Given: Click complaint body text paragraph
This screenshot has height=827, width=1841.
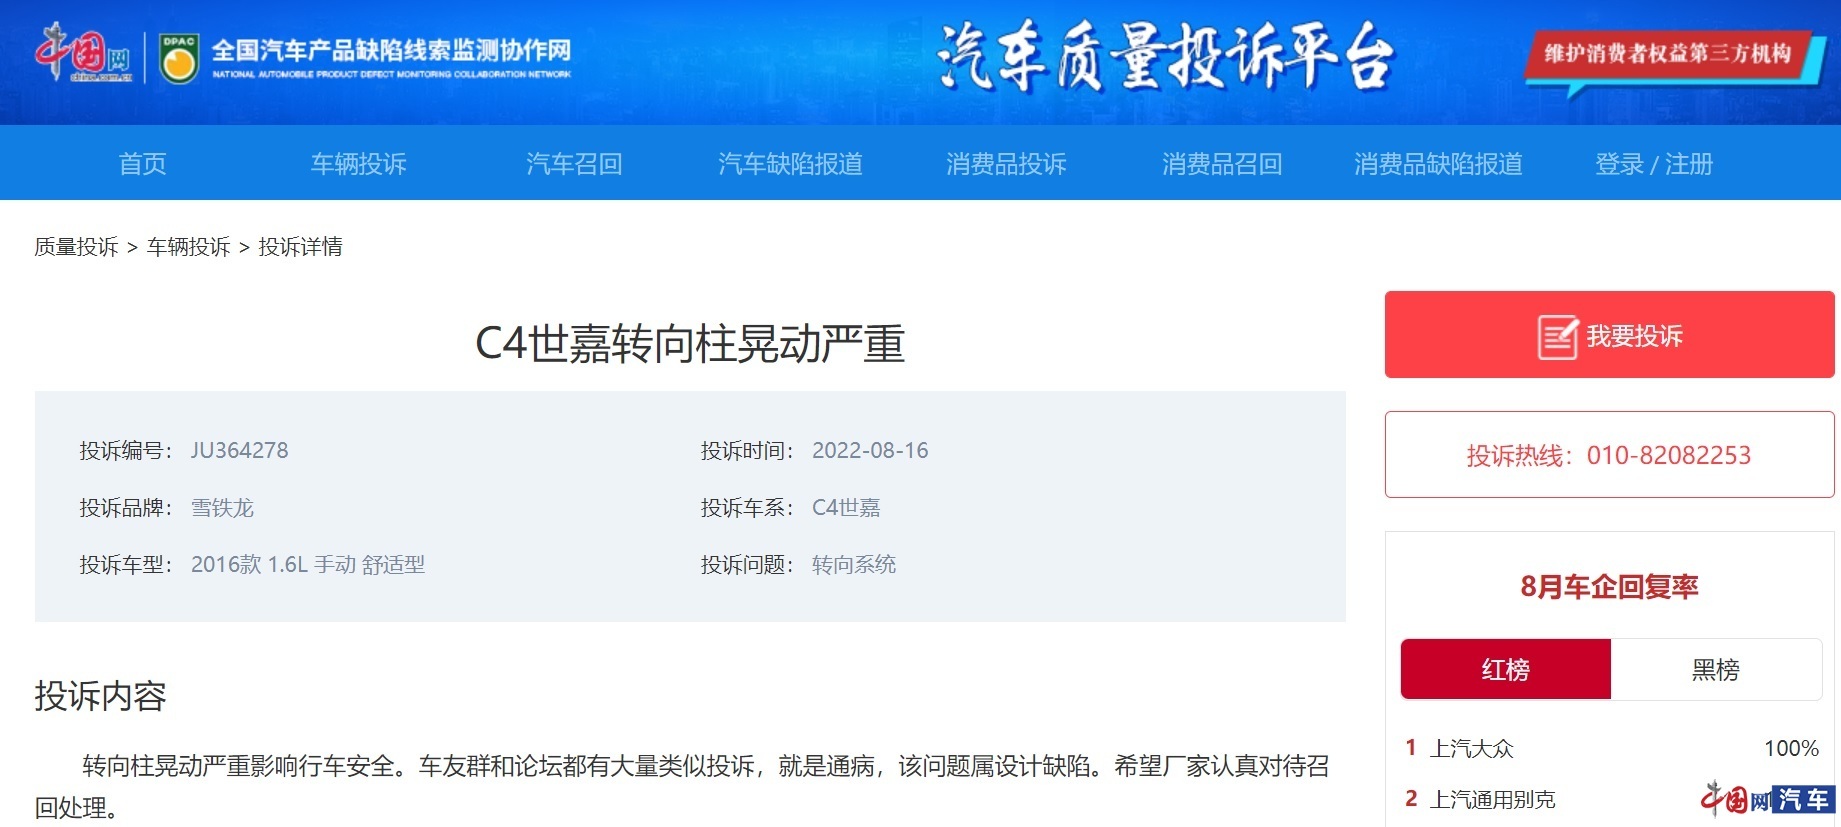Looking at the screenshot, I should 682,787.
